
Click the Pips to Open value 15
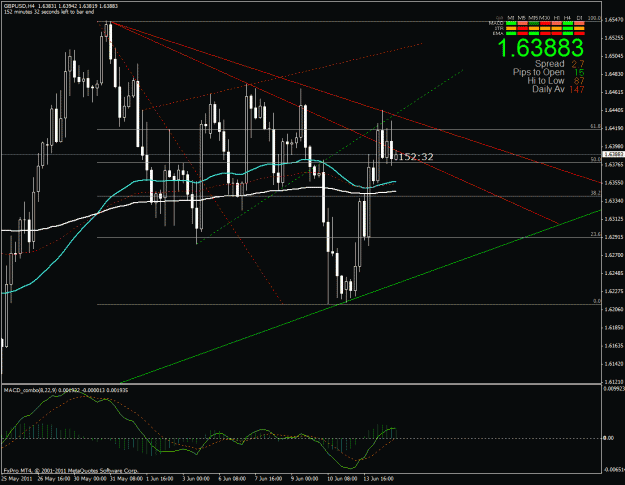click(x=579, y=72)
